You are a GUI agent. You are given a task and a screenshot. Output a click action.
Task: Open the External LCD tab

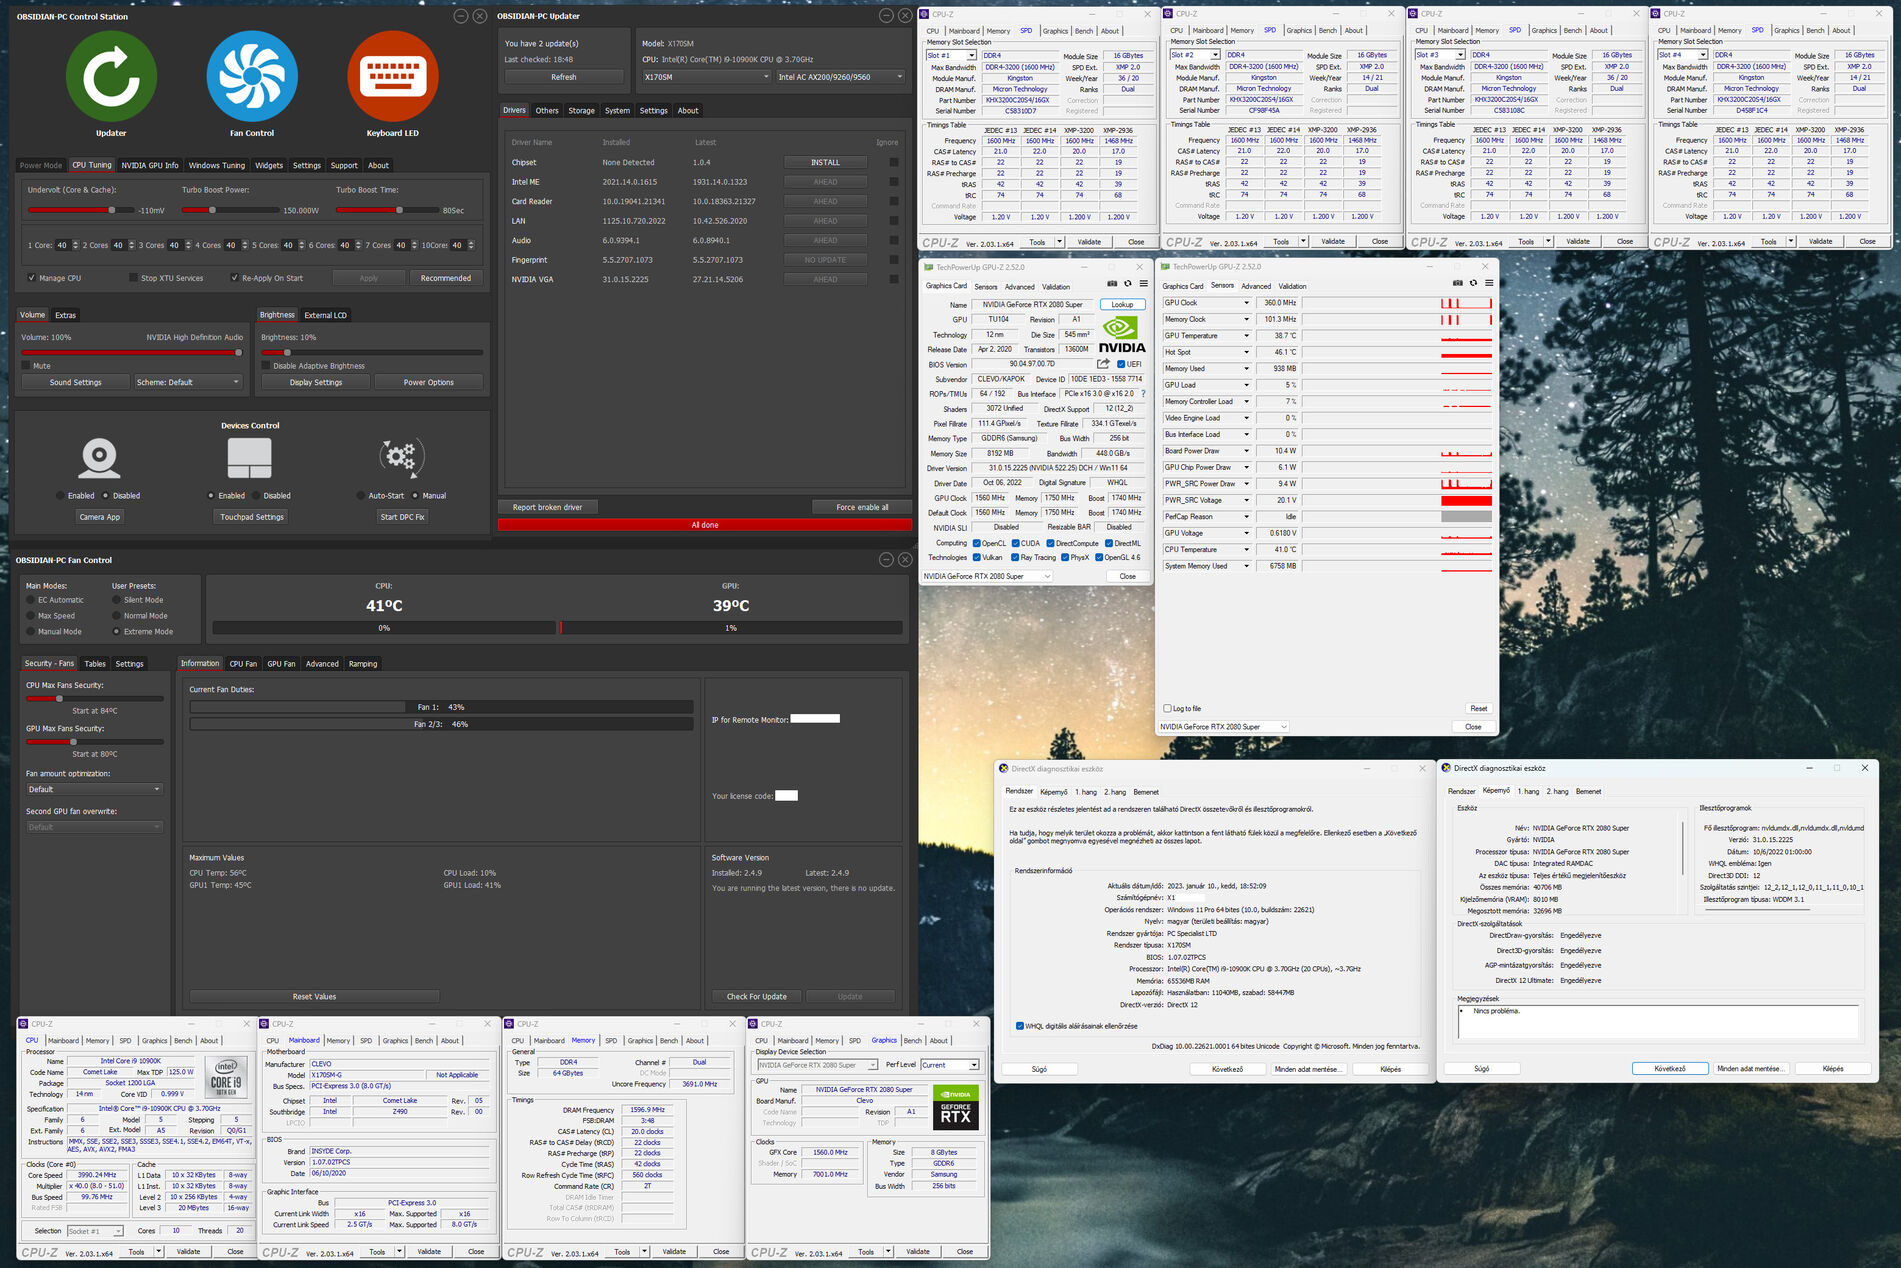[326, 315]
